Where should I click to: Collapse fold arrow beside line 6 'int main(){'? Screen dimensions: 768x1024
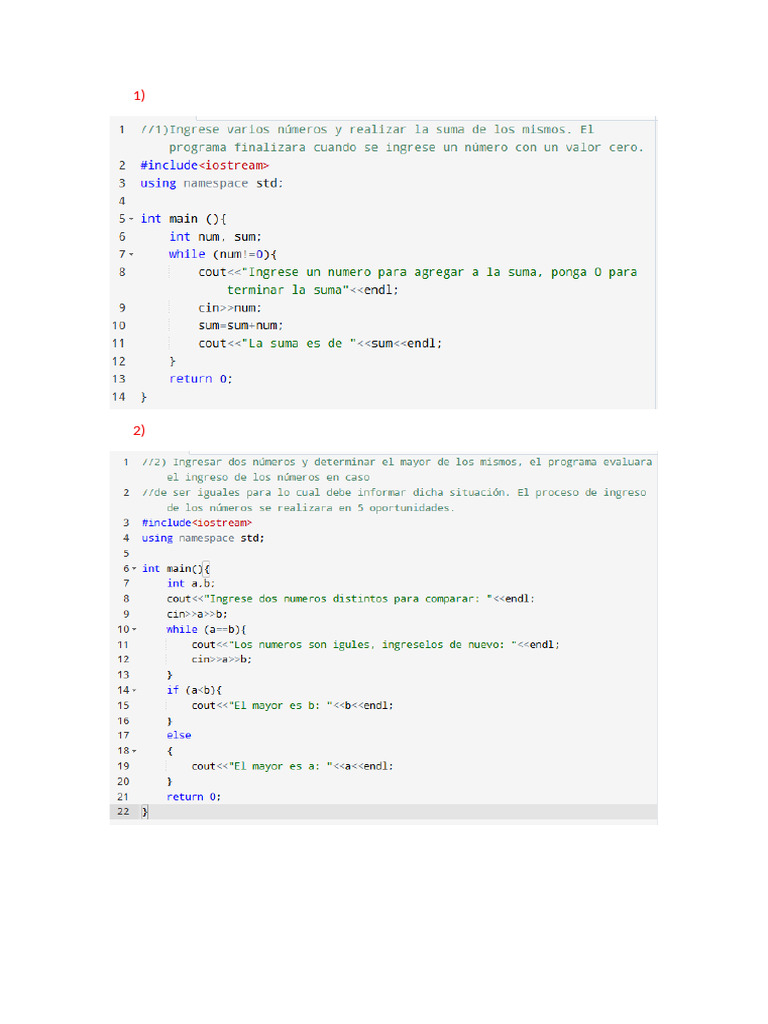click(135, 568)
